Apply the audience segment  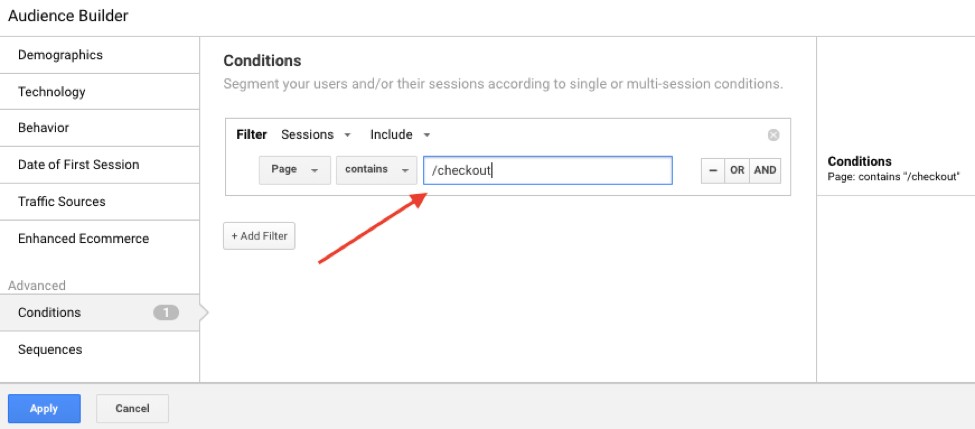point(44,408)
